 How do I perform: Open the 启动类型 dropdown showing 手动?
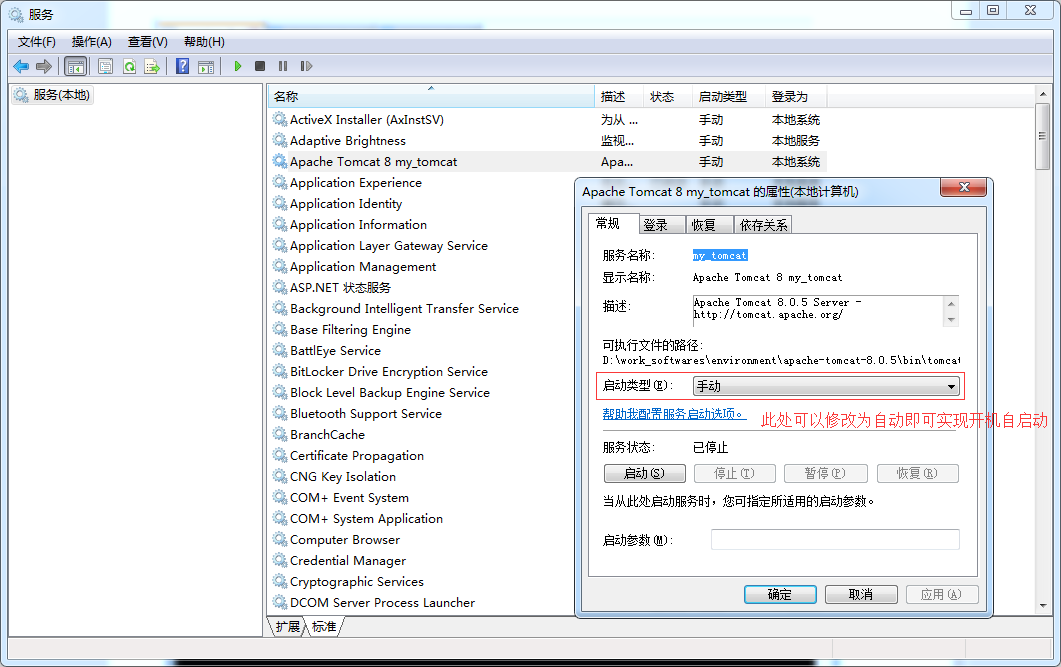tap(826, 386)
